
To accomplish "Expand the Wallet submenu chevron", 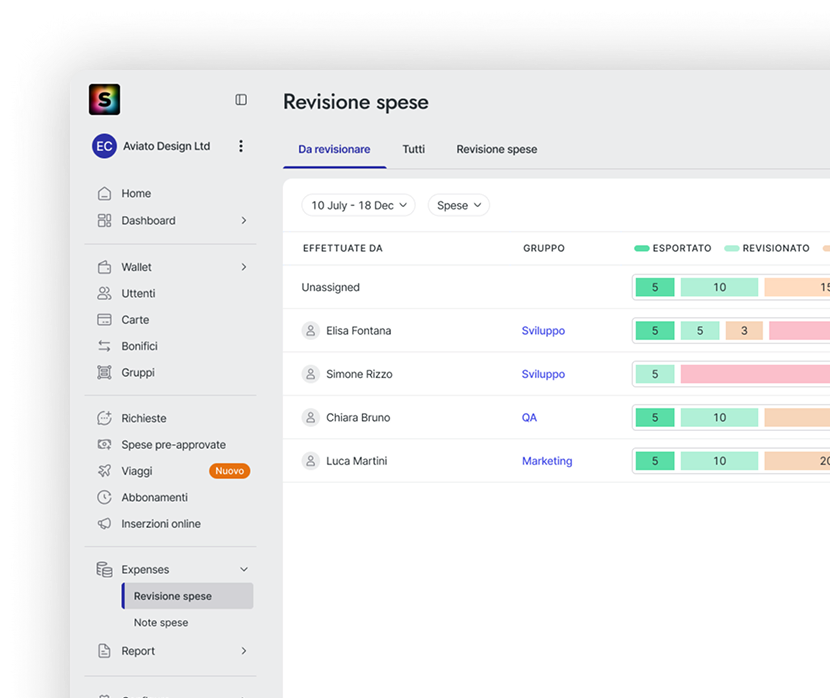I will tap(244, 267).
